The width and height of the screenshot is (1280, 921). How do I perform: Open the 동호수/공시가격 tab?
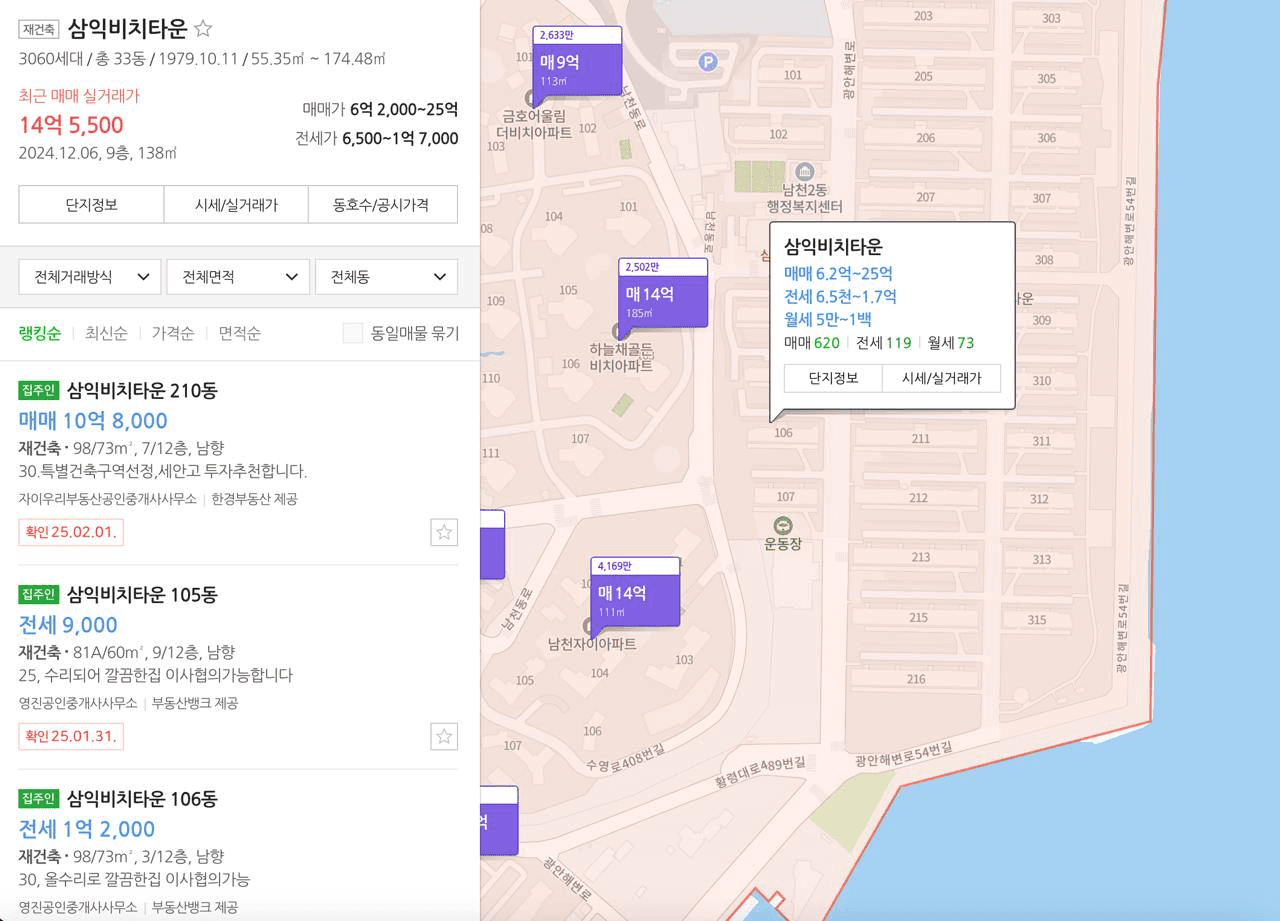[383, 204]
